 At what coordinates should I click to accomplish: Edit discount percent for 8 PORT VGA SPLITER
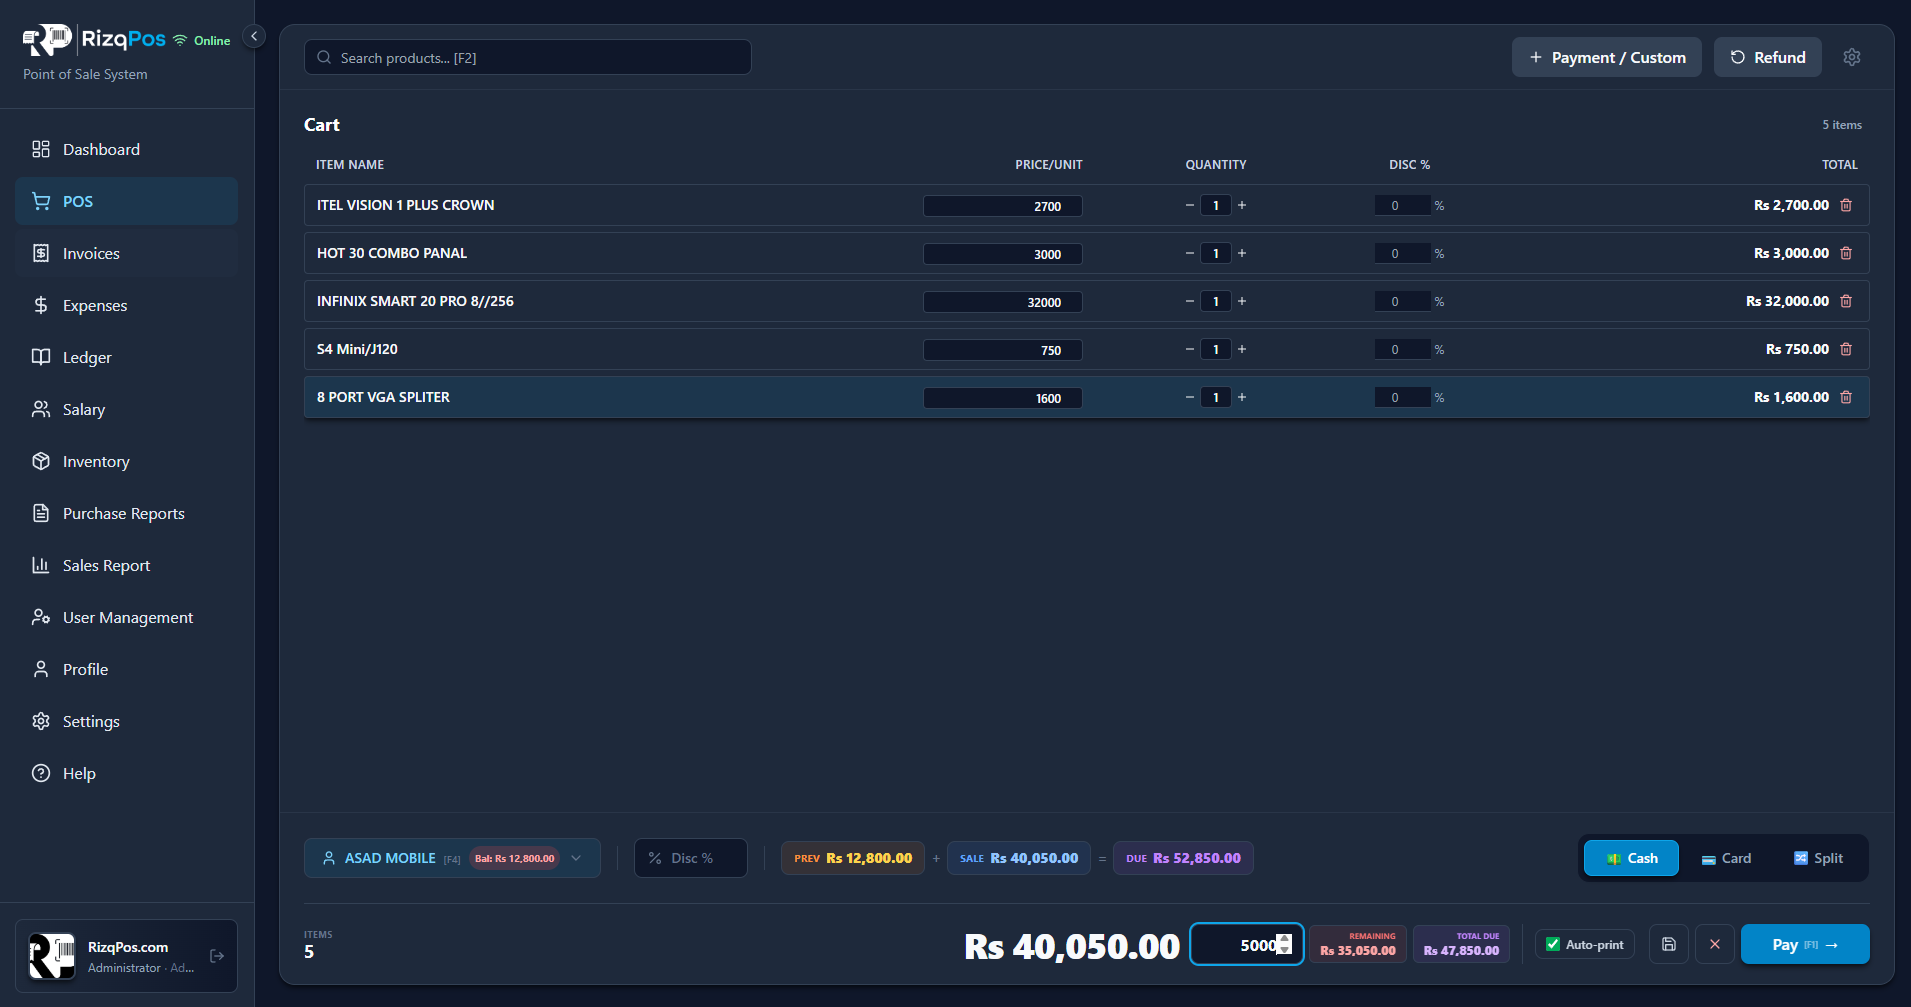coord(1403,397)
